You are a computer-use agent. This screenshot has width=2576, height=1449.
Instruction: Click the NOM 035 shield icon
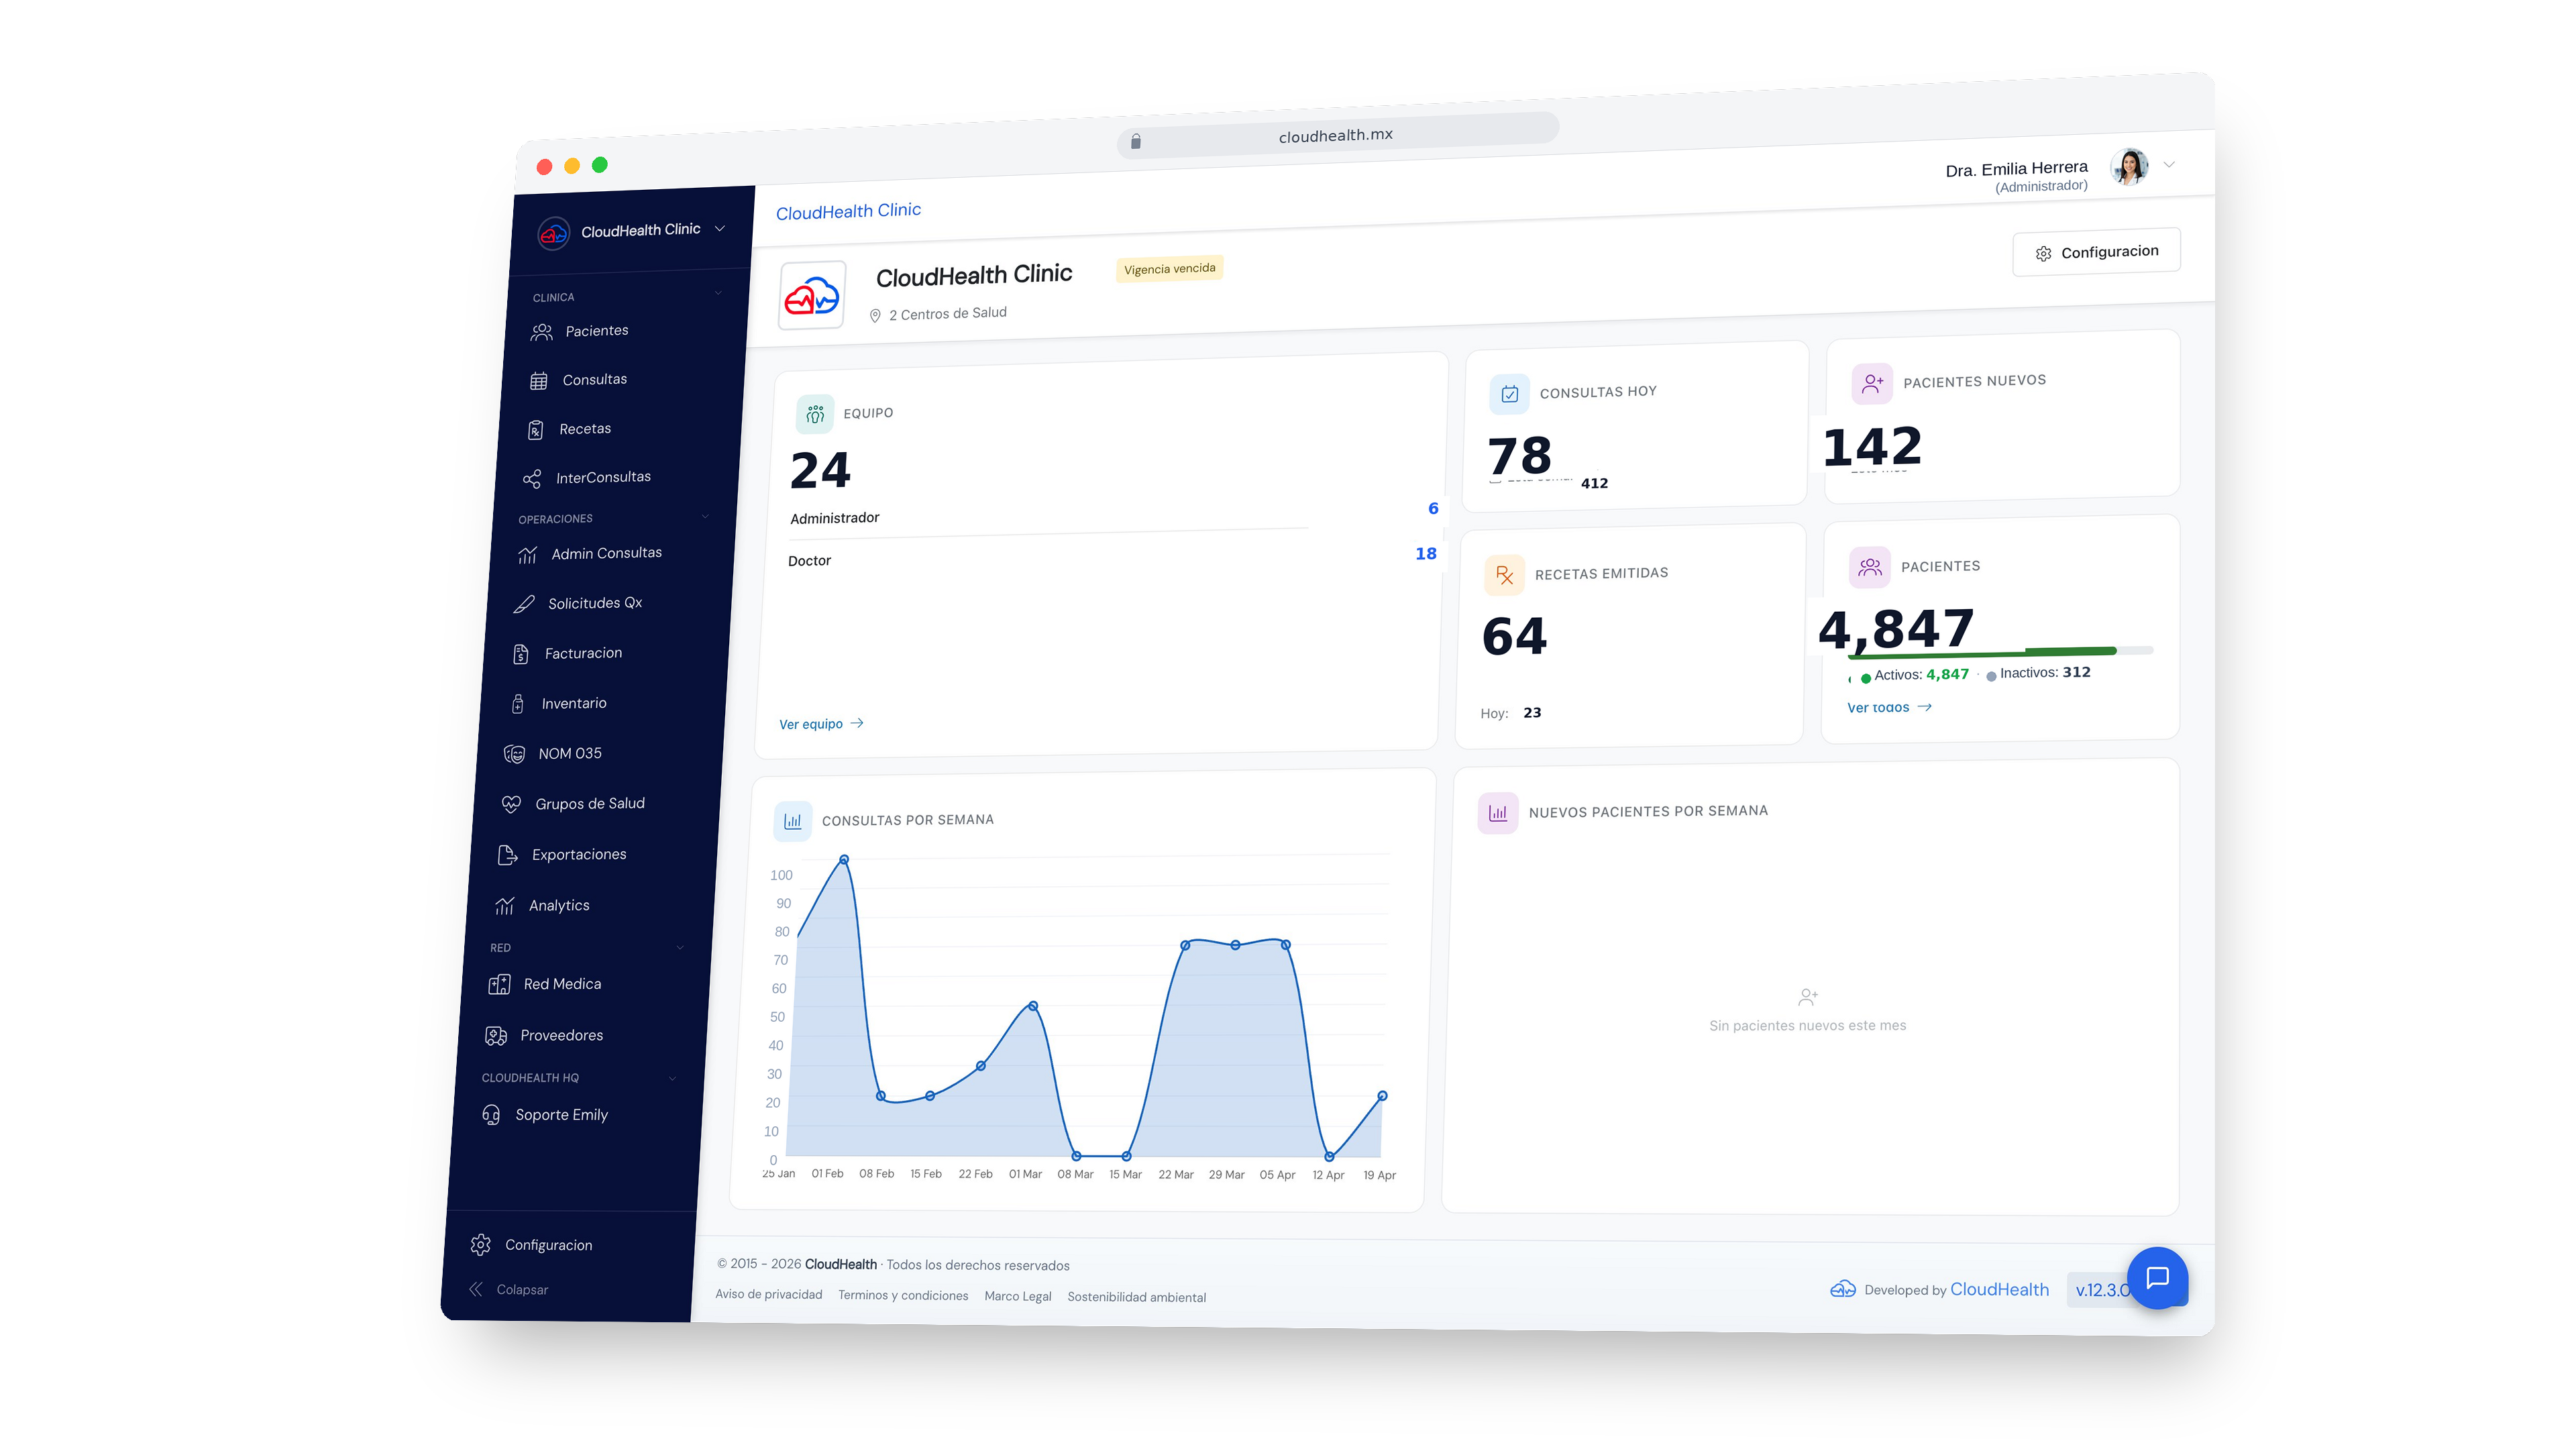pyautogui.click(x=514, y=753)
